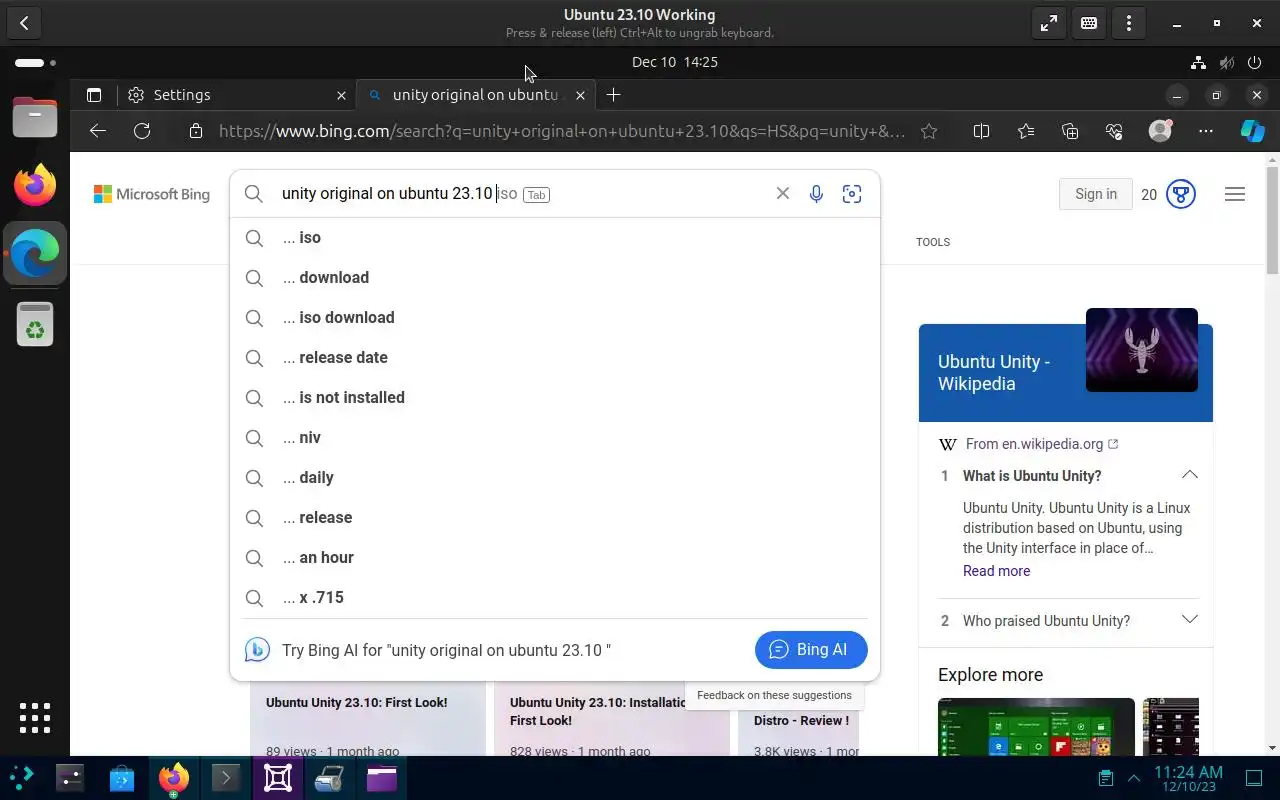Expand host system tray arrow
The height and width of the screenshot is (800, 1280).
tap(1134, 778)
